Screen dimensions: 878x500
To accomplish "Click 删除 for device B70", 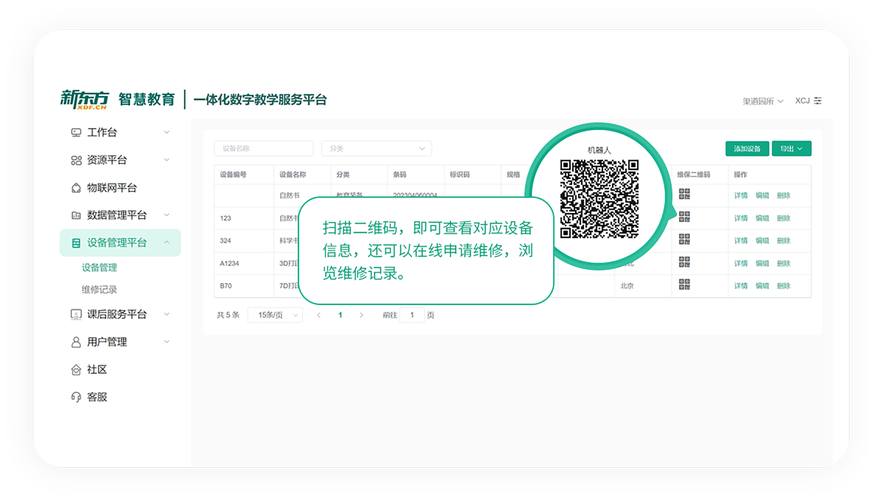I will [x=783, y=286].
